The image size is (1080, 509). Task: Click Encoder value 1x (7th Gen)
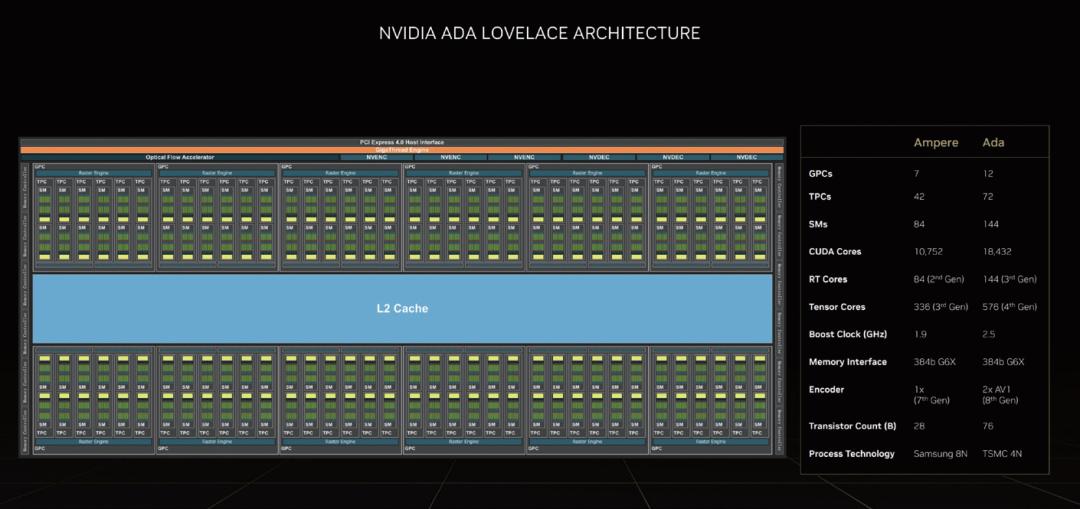(x=931, y=394)
